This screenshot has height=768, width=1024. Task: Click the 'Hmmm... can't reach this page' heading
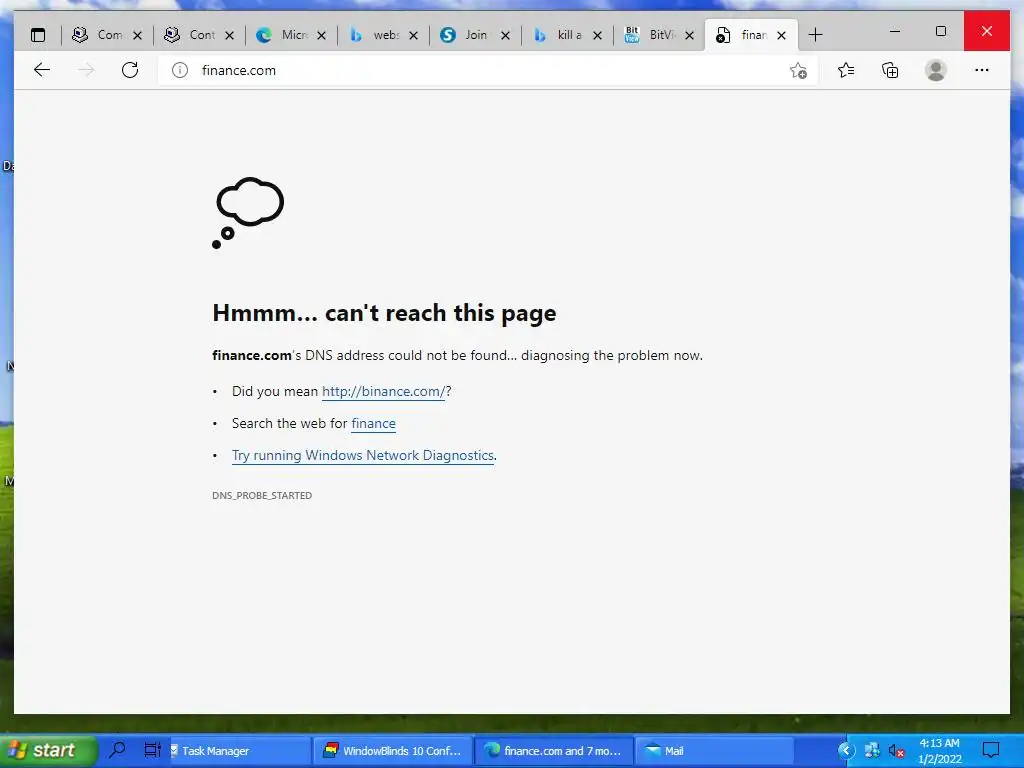click(384, 313)
